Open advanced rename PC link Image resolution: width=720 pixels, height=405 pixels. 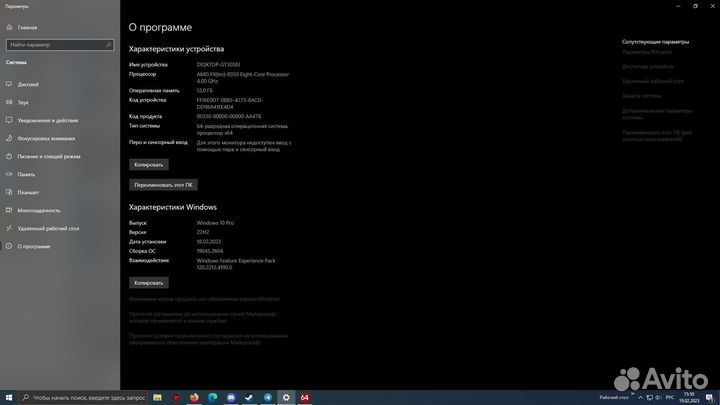(657, 135)
